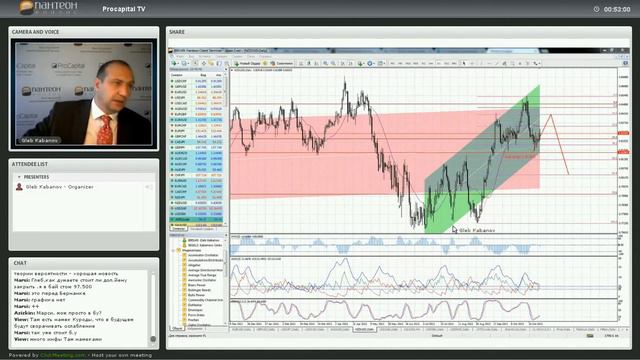The width and height of the screenshot is (640, 360).
Task: Select Alligator indicator in Navigator tree
Action: 195,265
